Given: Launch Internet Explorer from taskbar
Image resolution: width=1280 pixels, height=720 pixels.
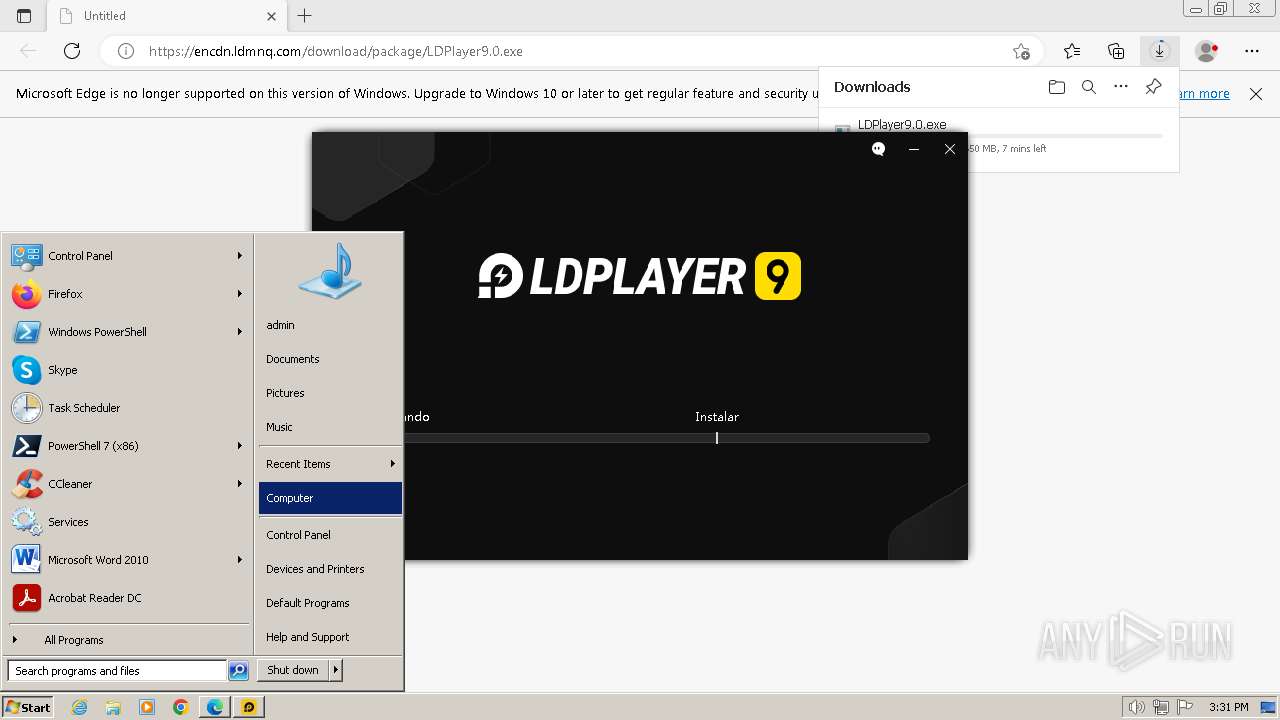Looking at the screenshot, I should coord(80,707).
